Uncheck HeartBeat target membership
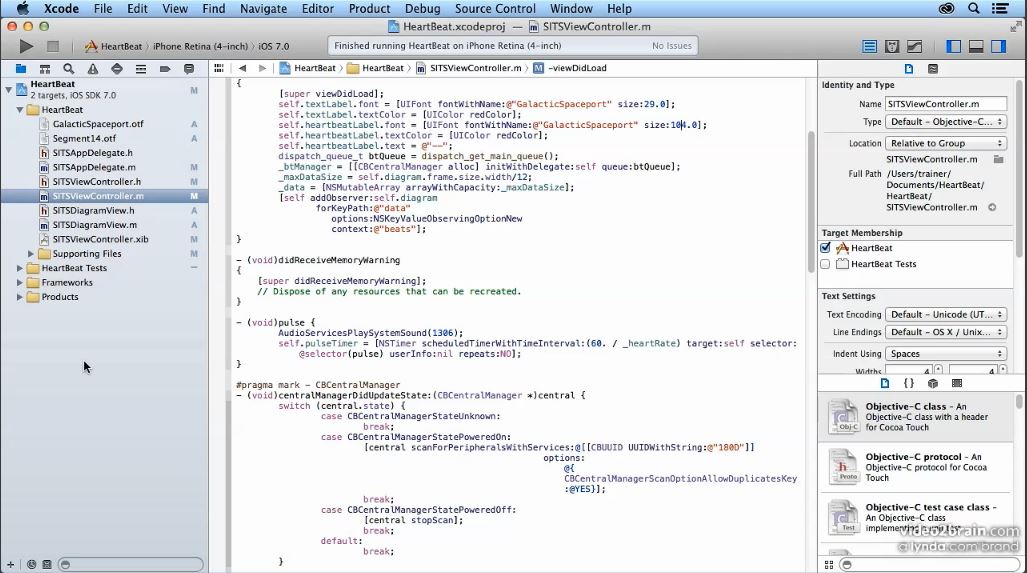 pos(826,248)
